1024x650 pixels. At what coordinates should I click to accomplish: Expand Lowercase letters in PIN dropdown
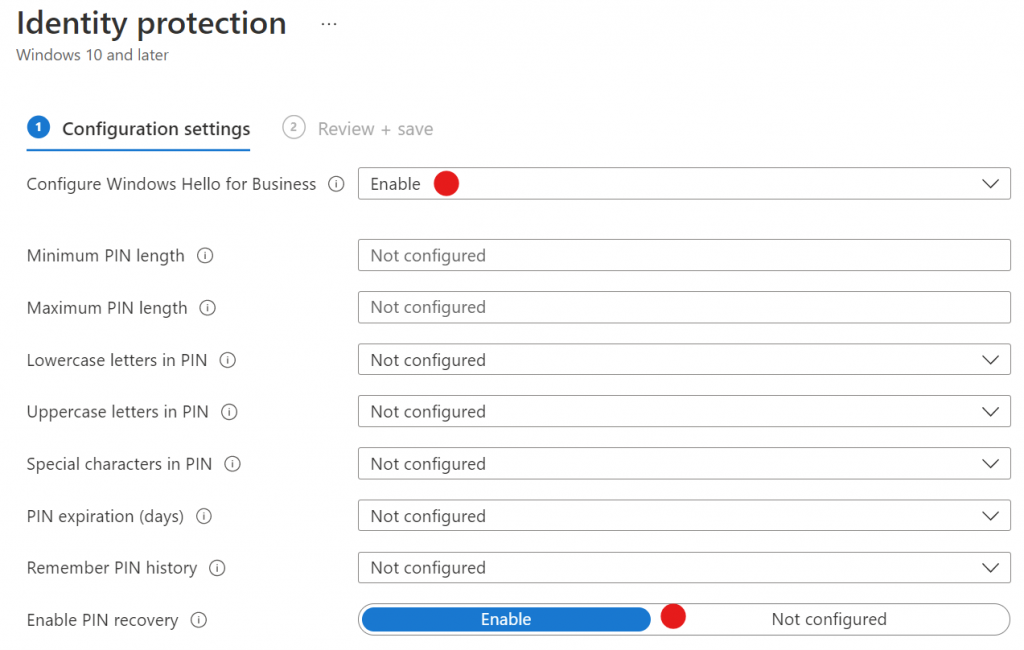(684, 359)
